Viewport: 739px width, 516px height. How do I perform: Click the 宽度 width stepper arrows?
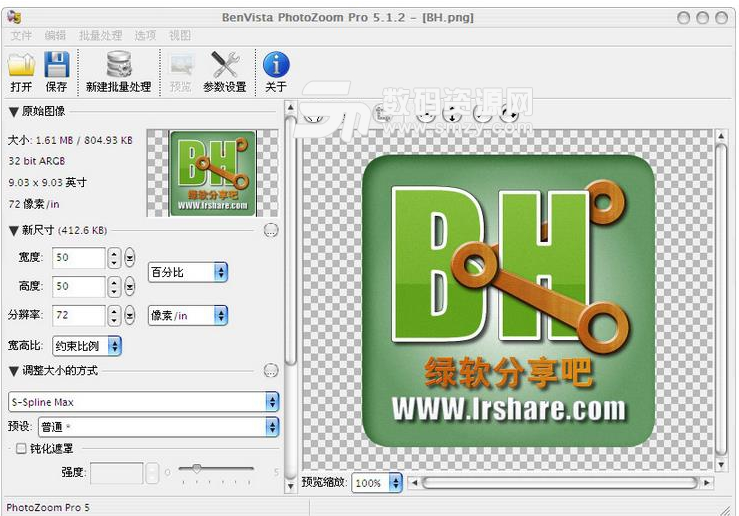114,258
